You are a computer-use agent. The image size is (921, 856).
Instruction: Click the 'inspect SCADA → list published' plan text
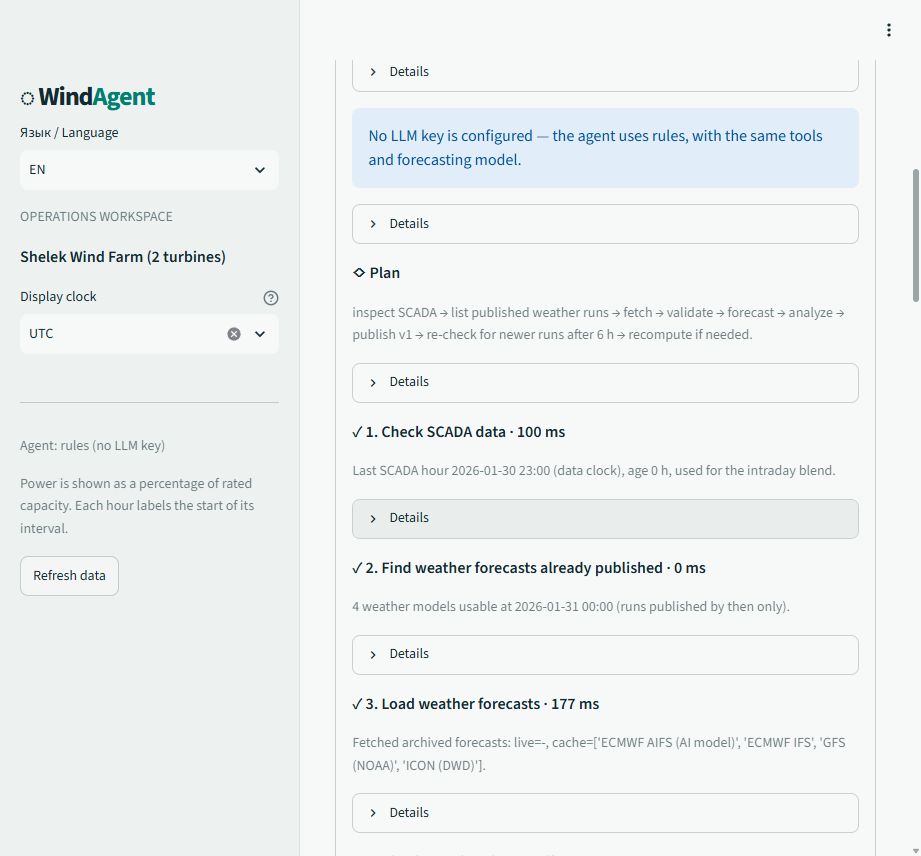(599, 323)
